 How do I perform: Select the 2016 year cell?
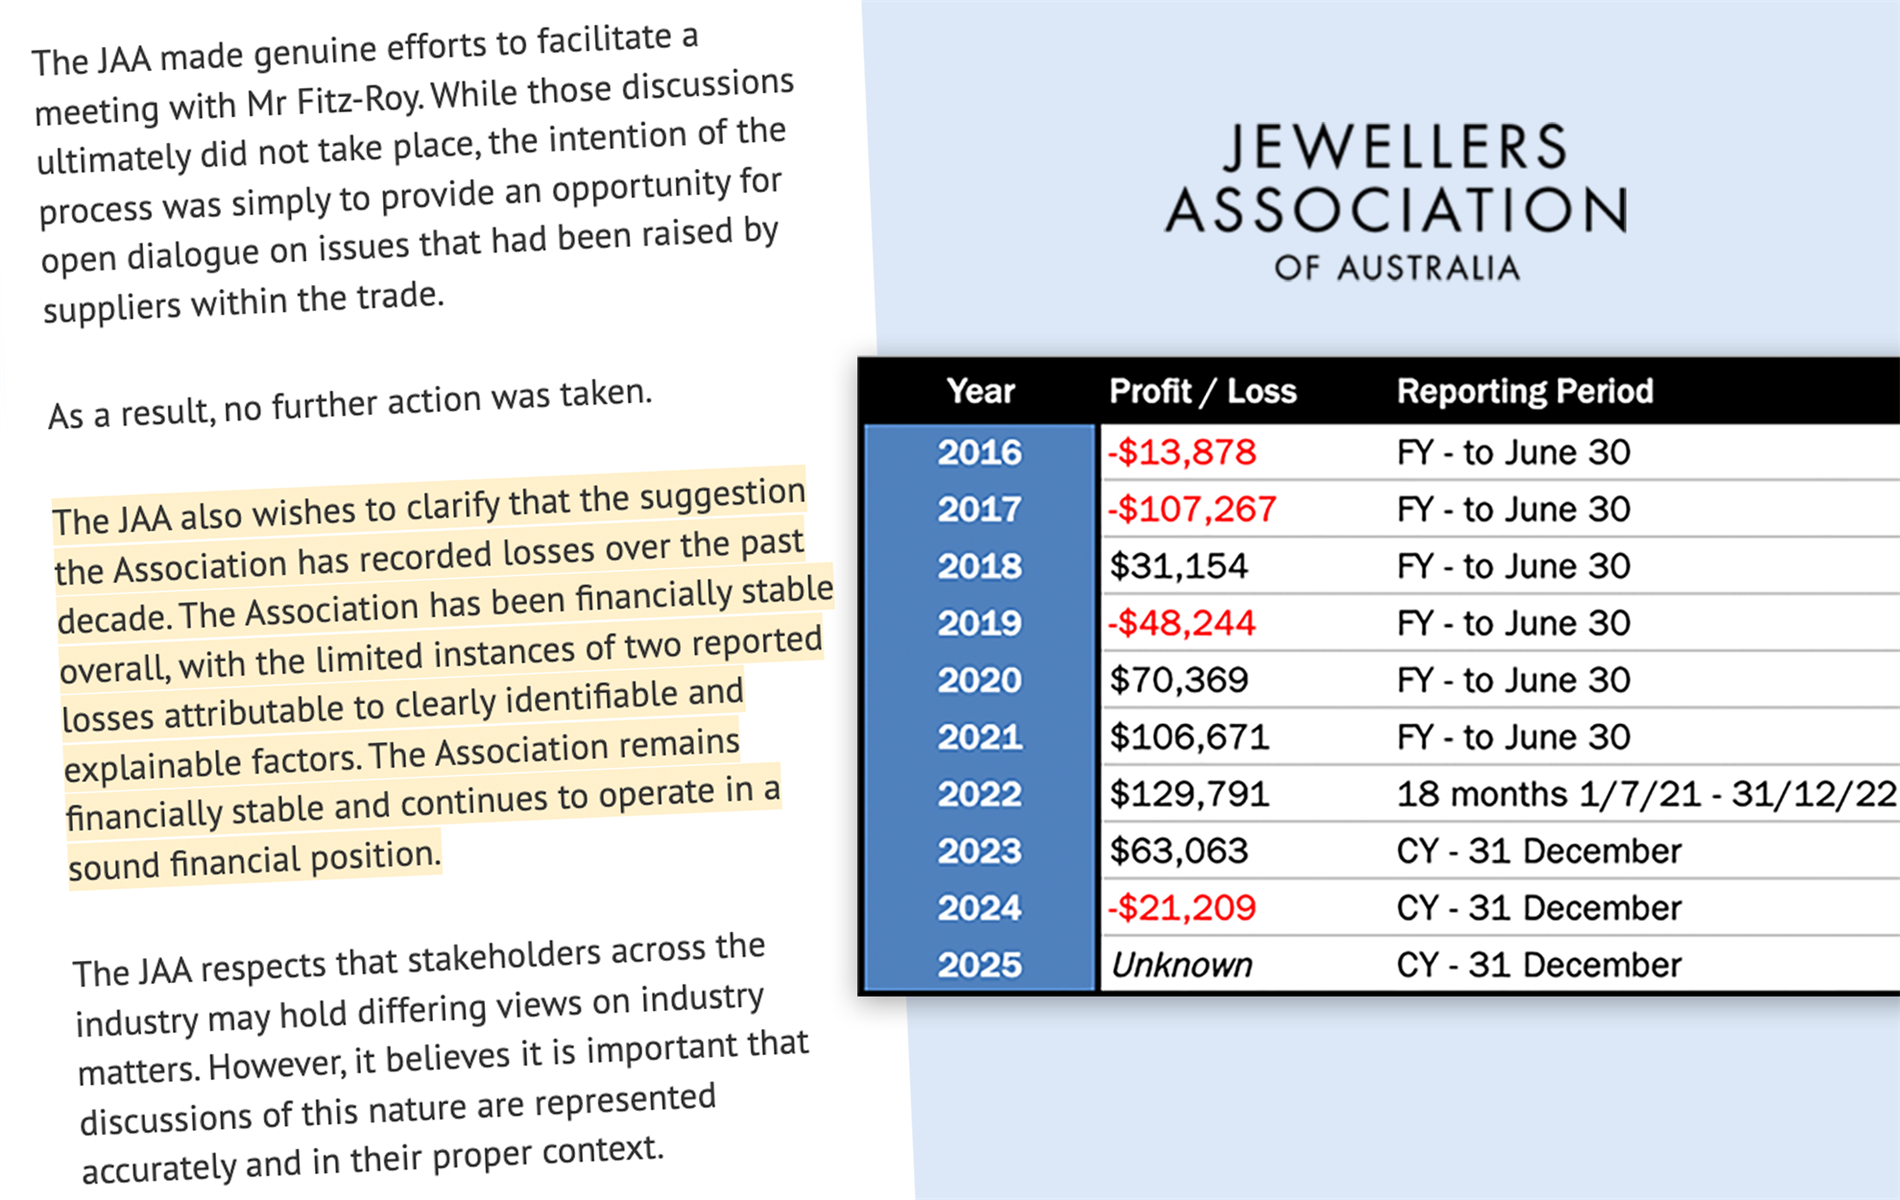pos(980,453)
